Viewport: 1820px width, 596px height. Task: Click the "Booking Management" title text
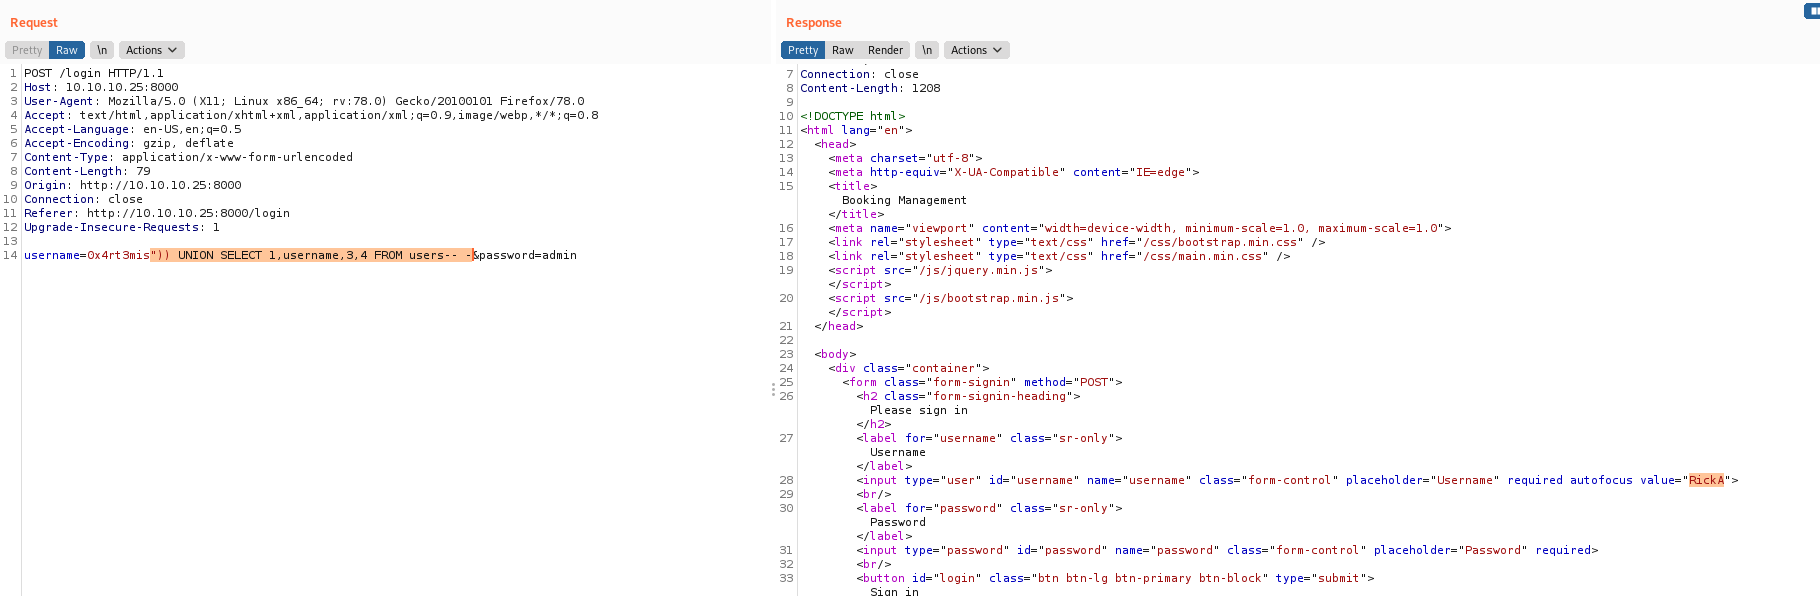point(904,200)
